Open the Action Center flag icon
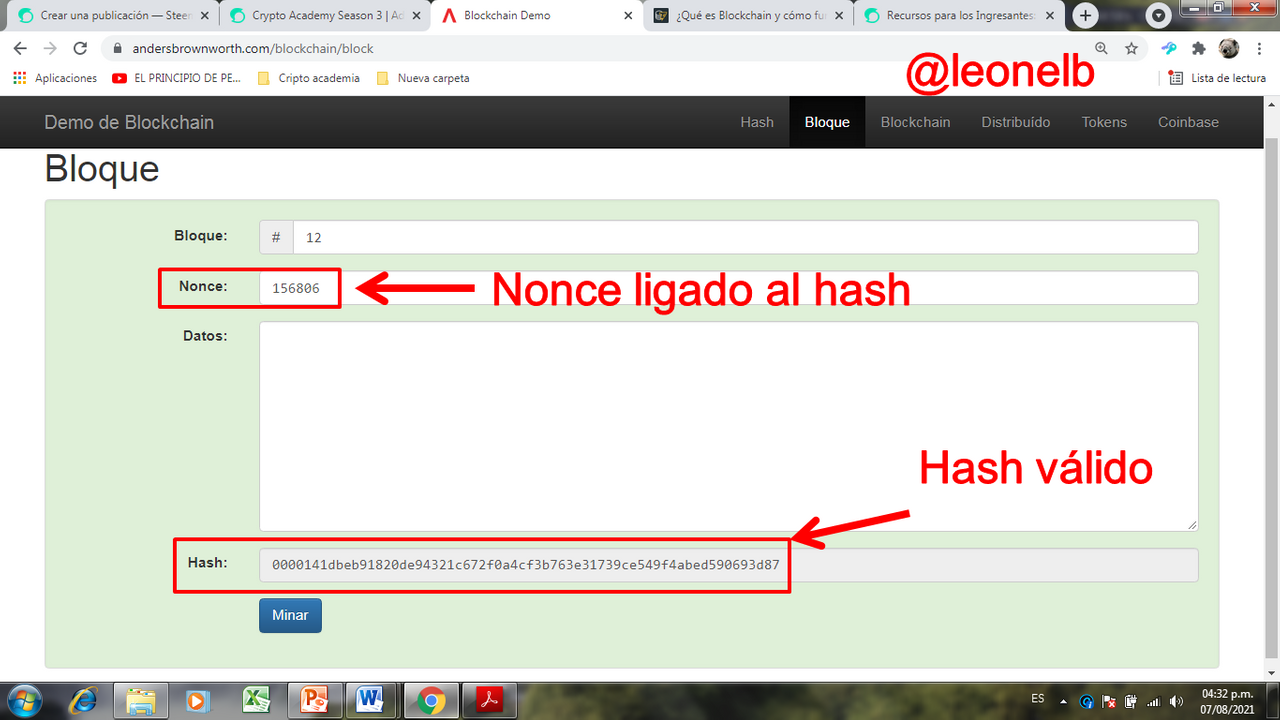 pyautogui.click(x=1108, y=700)
